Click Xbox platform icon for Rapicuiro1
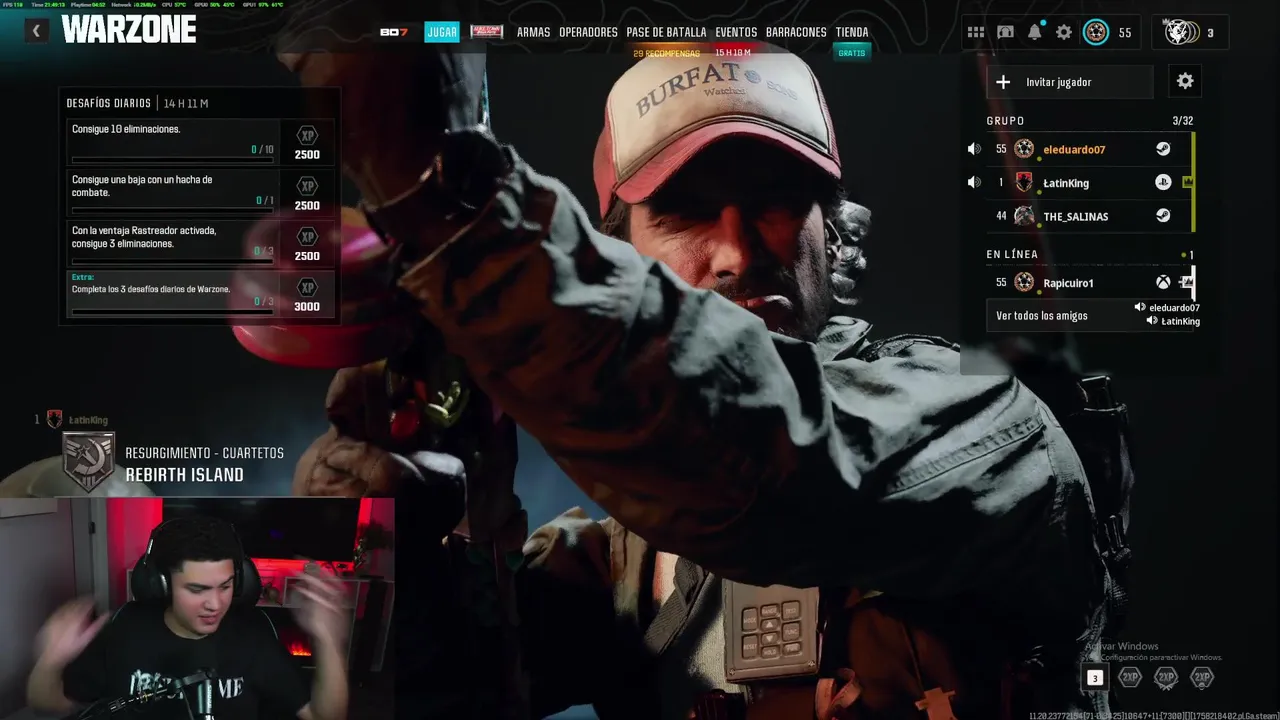 tap(1163, 283)
